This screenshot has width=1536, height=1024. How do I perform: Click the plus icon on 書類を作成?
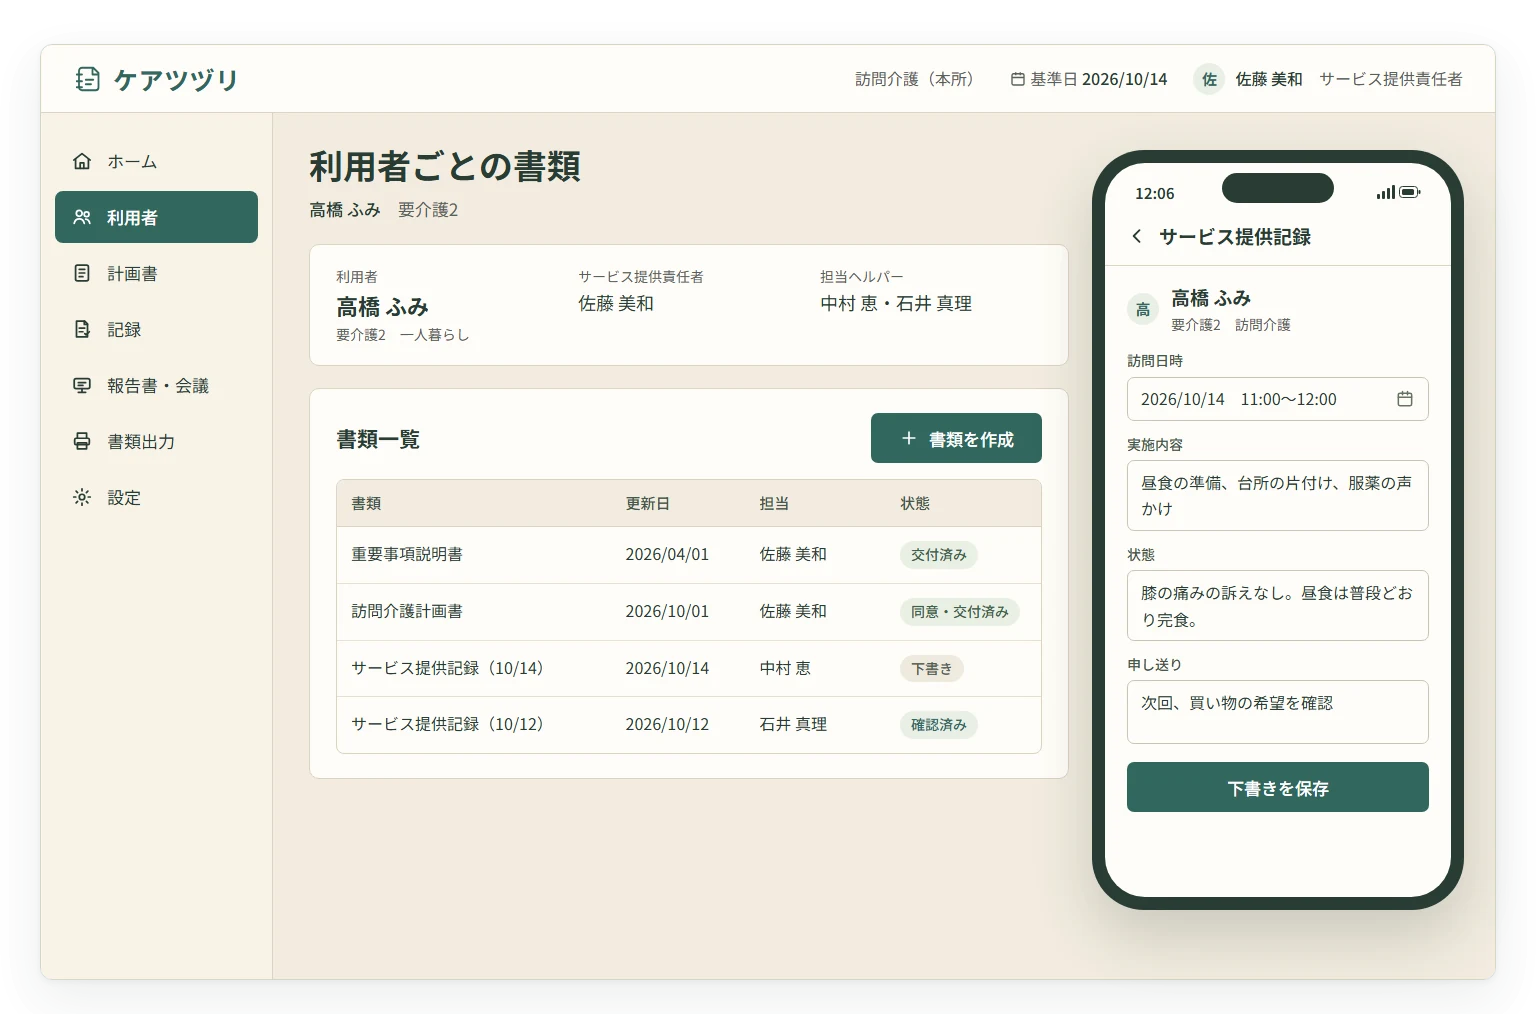(x=909, y=438)
